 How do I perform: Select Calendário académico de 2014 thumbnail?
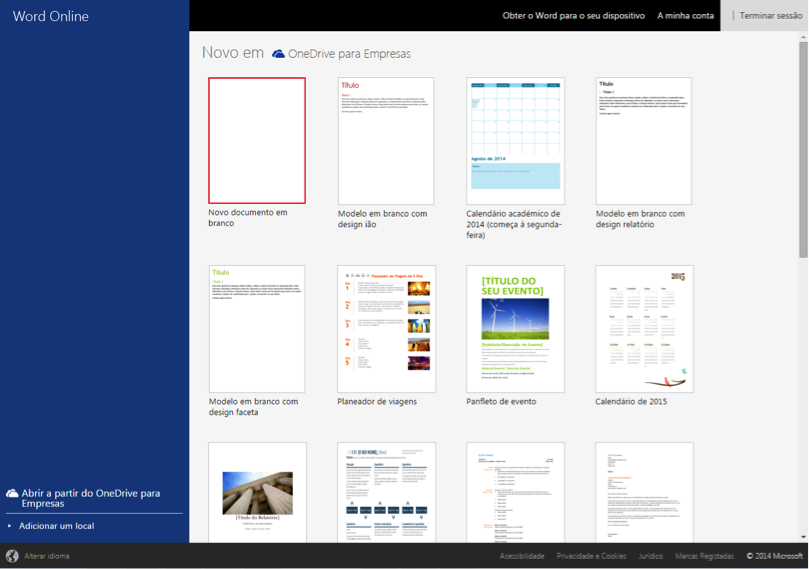tap(515, 141)
